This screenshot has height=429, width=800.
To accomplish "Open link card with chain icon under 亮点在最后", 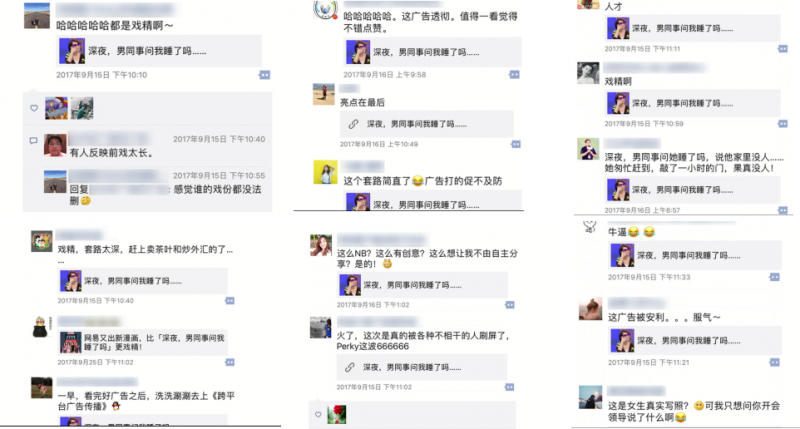I will 427,124.
